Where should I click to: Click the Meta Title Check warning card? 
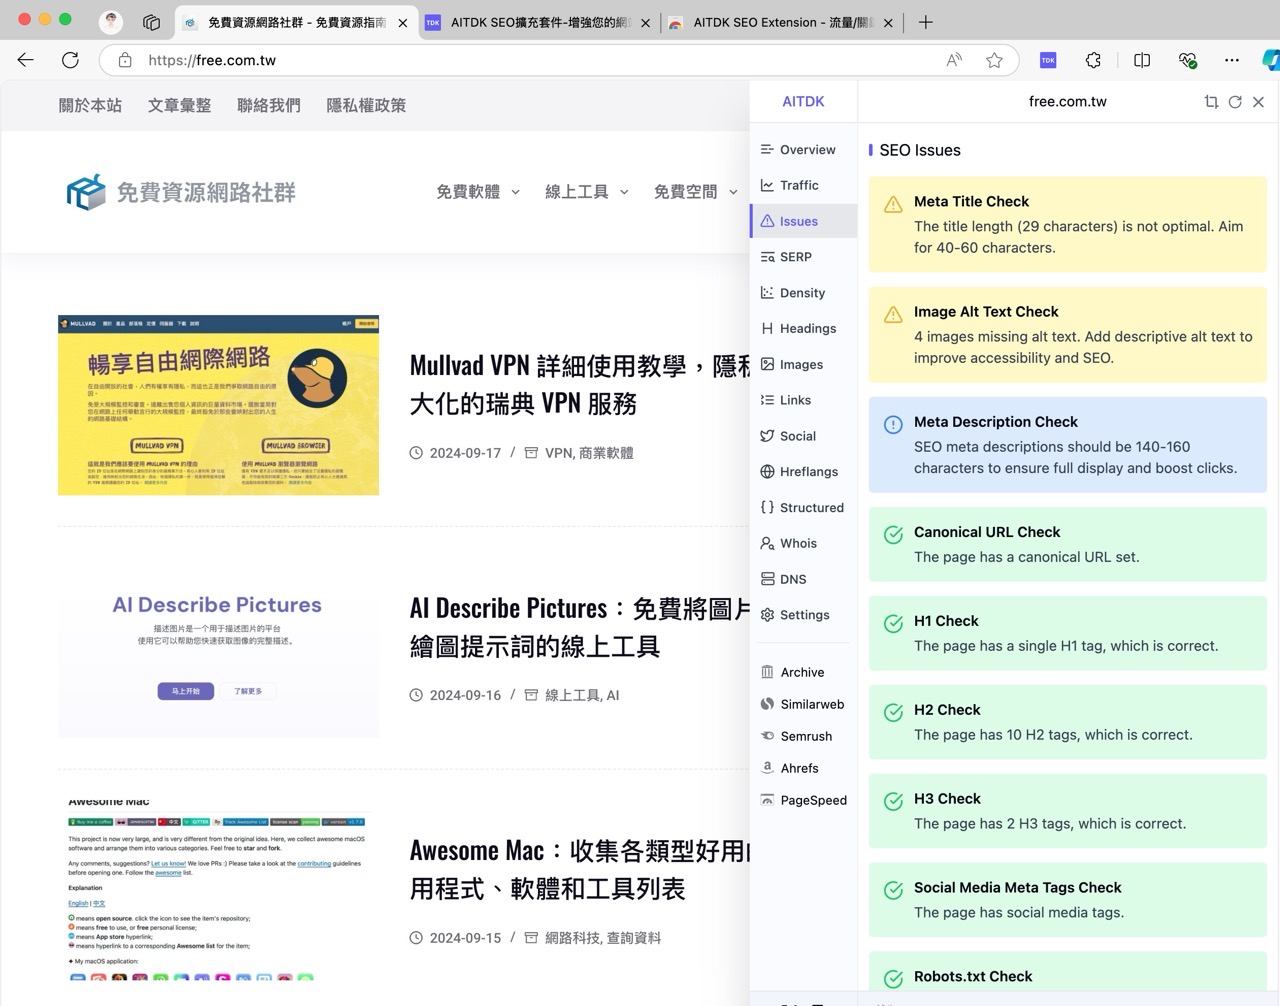pyautogui.click(x=1068, y=224)
